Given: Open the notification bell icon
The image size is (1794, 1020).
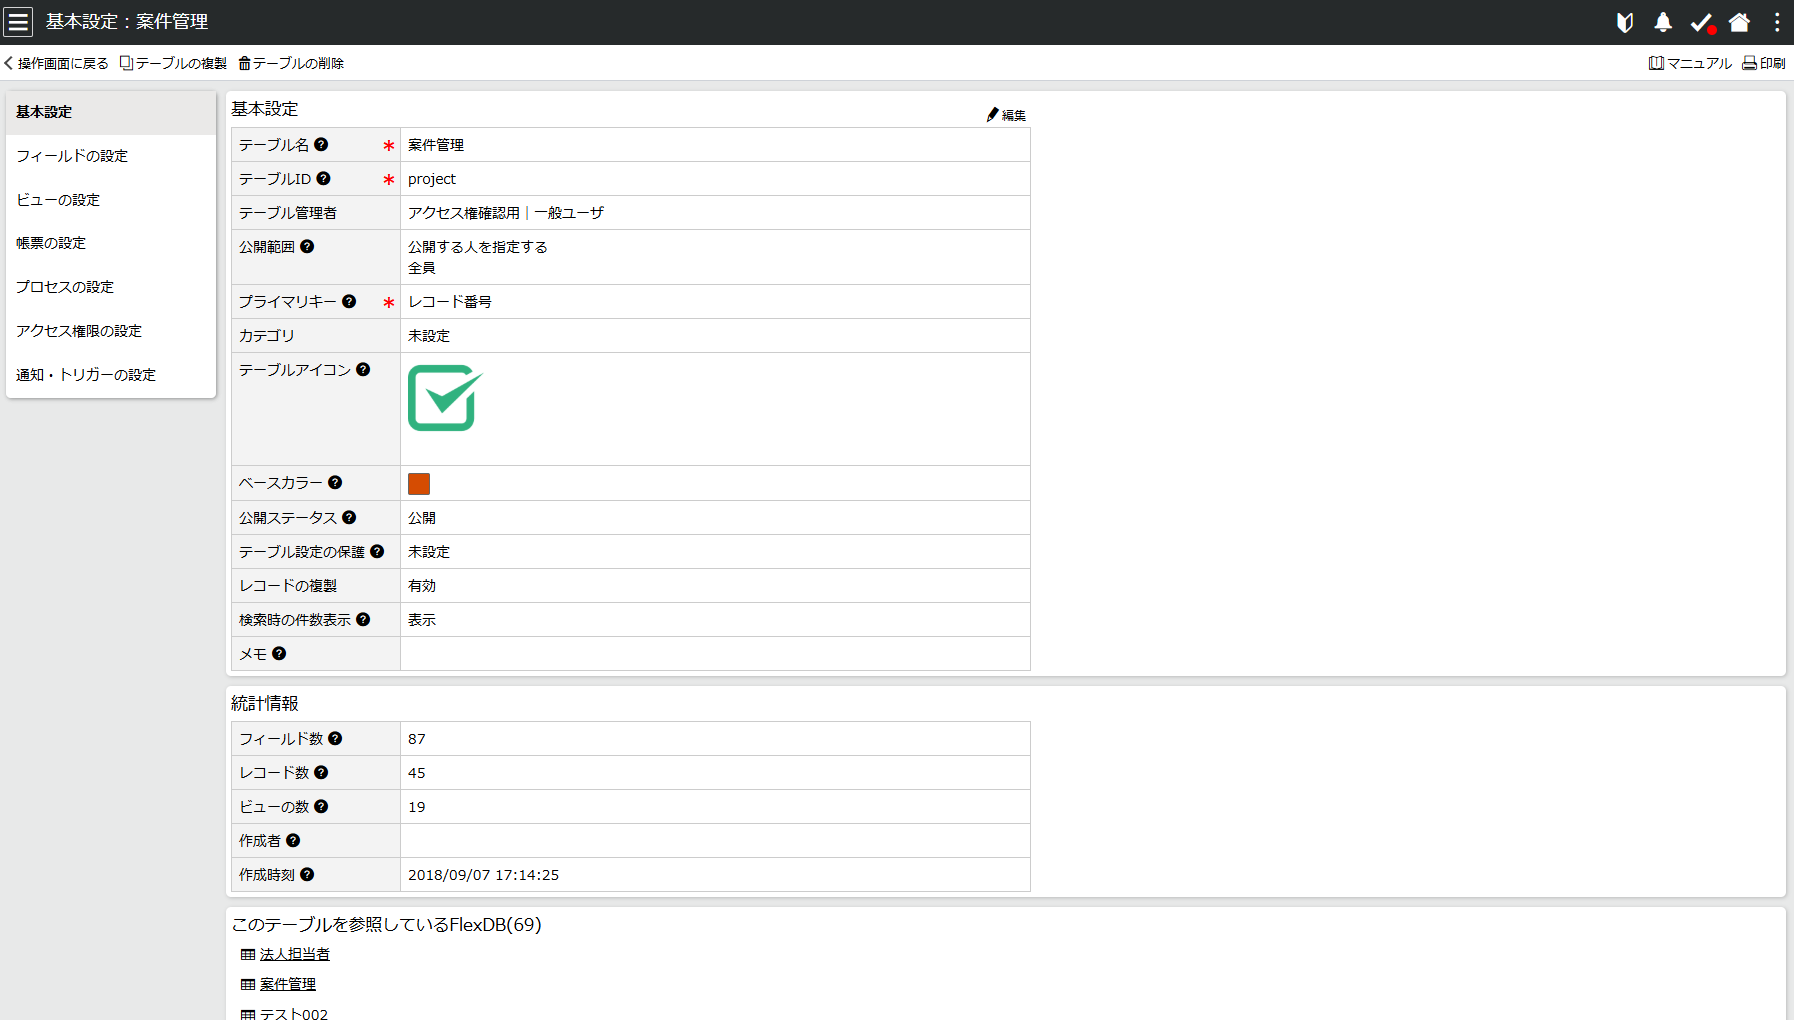Looking at the screenshot, I should (1663, 22).
